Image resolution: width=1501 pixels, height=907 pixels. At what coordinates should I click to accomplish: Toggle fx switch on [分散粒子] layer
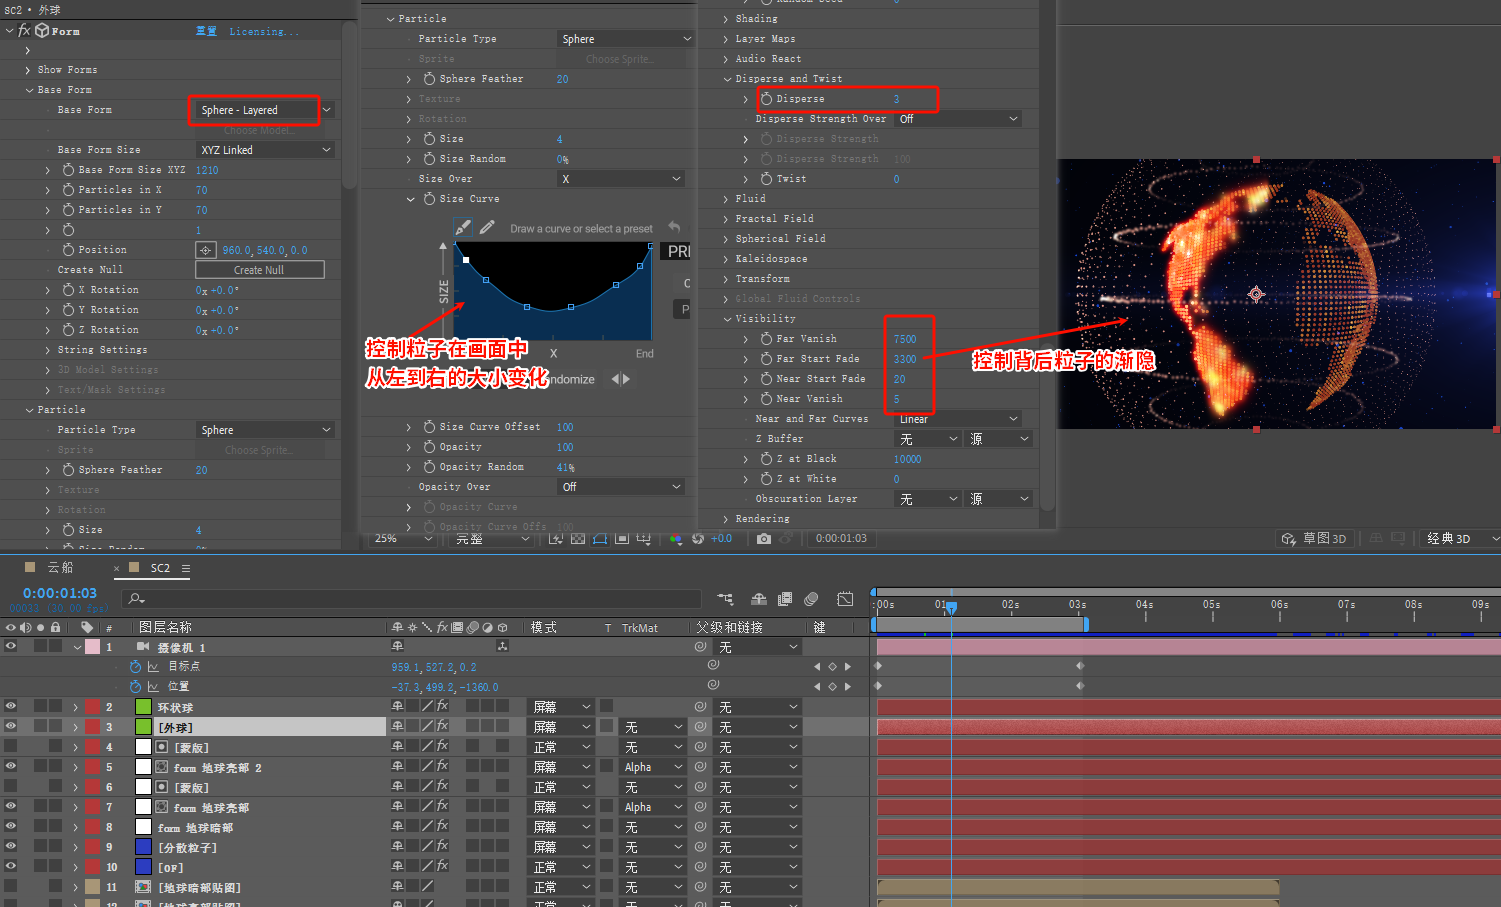442,847
